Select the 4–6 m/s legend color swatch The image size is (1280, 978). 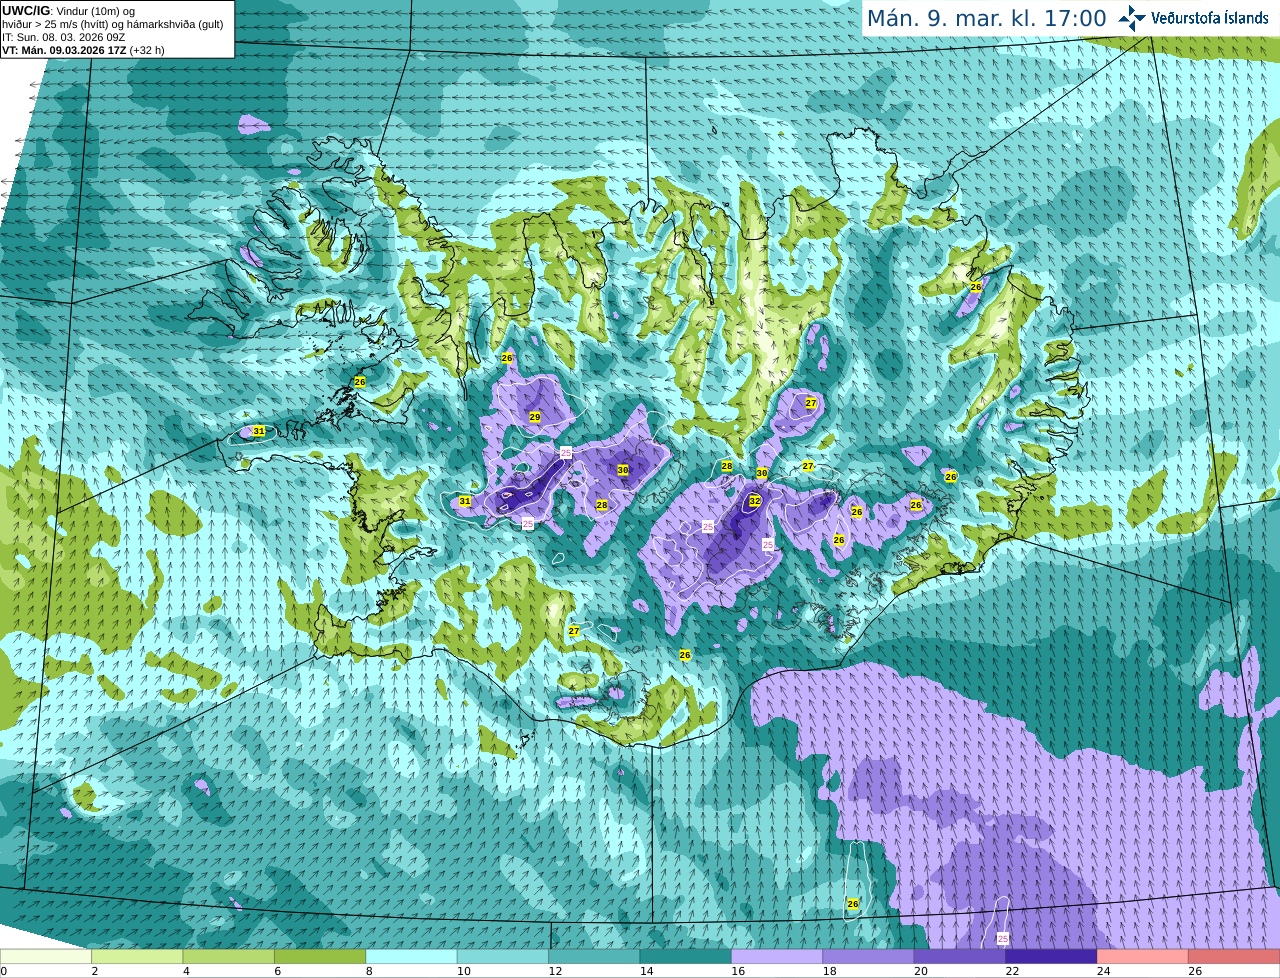point(229,956)
